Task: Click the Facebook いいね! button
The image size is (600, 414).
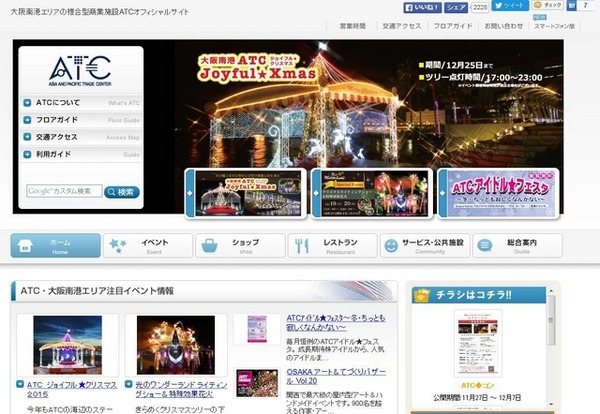Action: coord(422,7)
